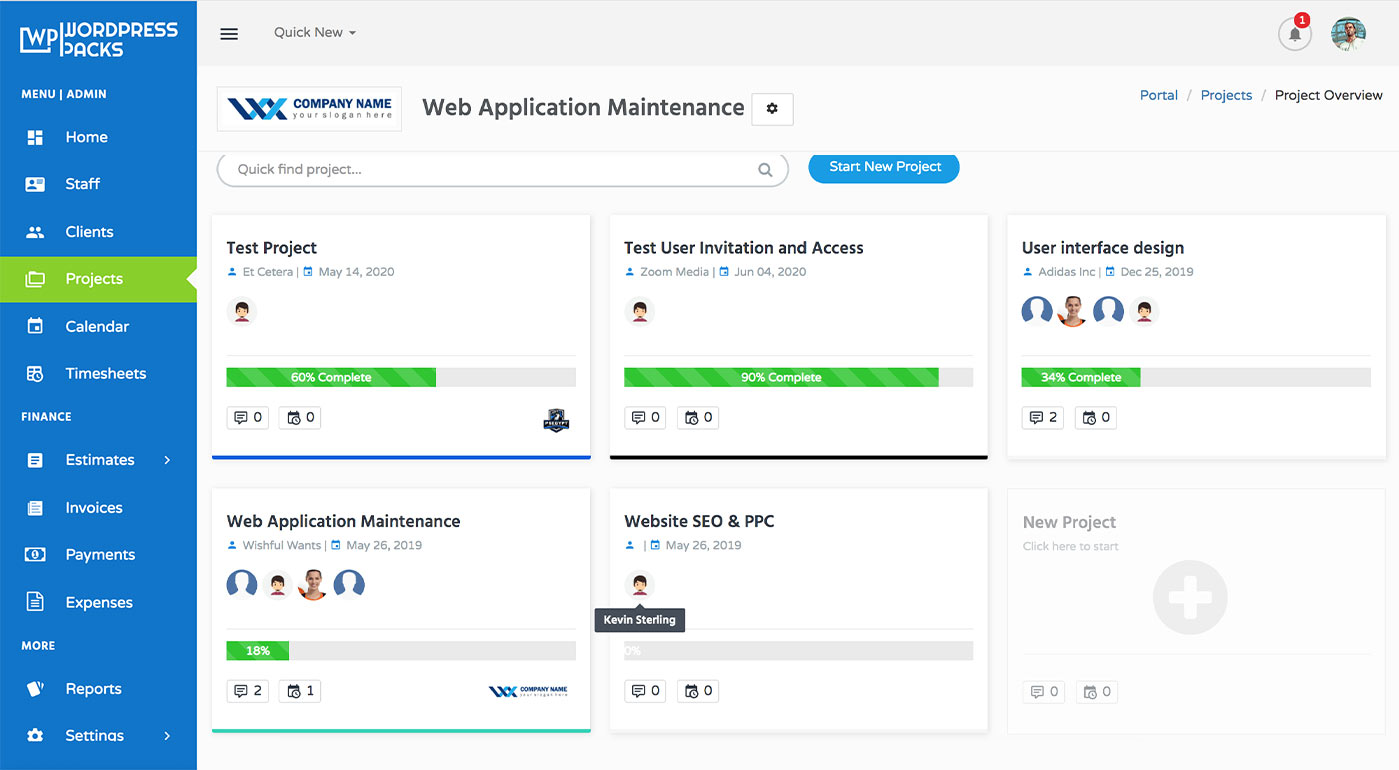1399x770 pixels.
Task: Open comments on User interface design card
Action: click(1042, 417)
